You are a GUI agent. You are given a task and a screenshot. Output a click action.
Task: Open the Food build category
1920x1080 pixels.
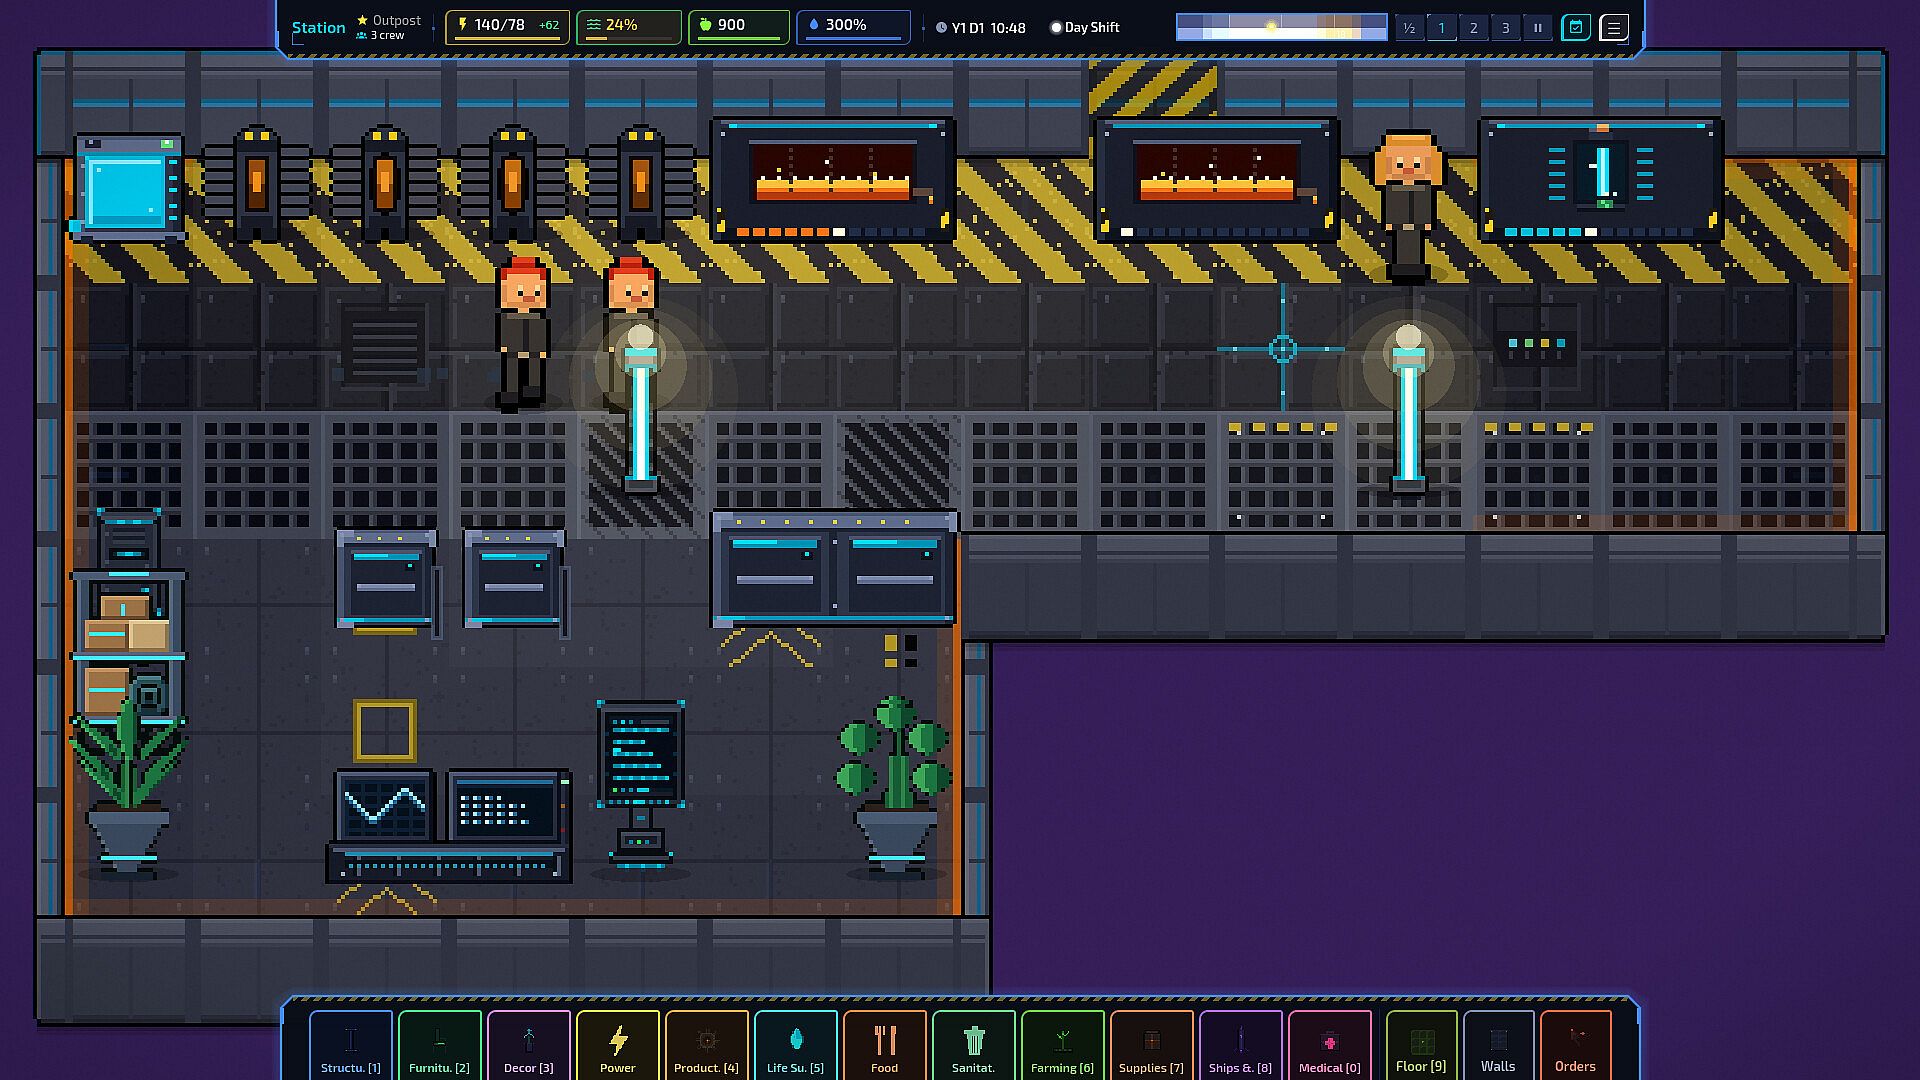[885, 1046]
